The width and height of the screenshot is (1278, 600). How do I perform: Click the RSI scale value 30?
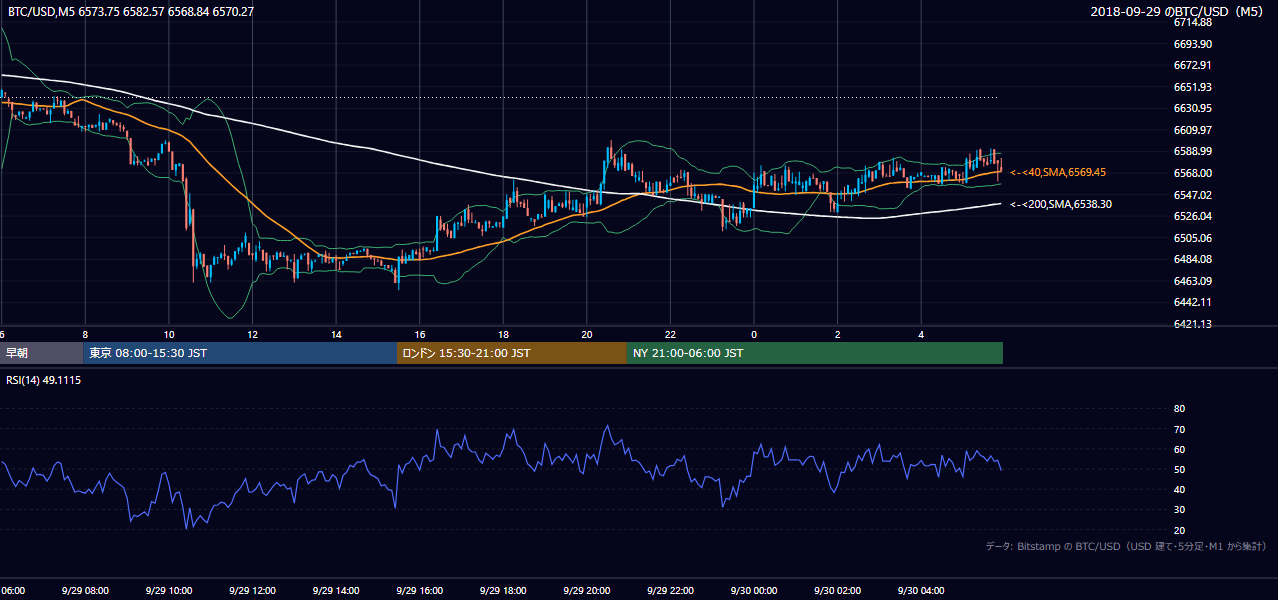point(1179,510)
